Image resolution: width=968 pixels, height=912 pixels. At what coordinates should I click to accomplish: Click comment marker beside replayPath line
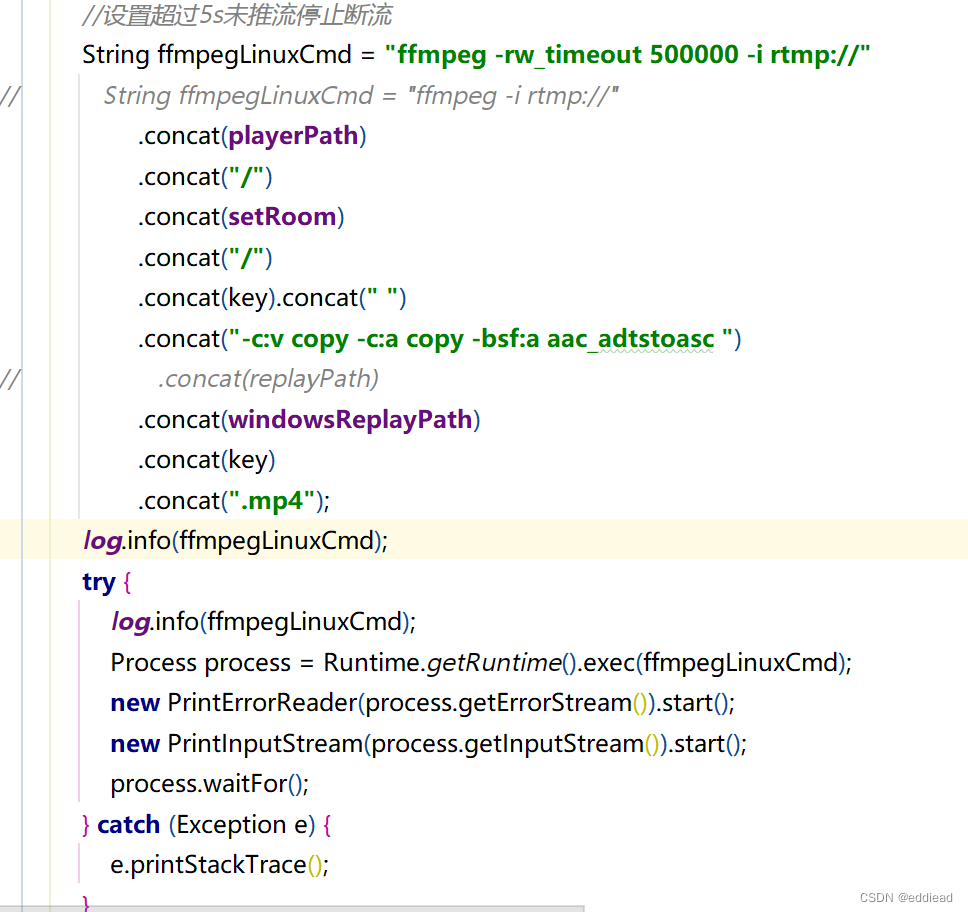click(x=10, y=379)
